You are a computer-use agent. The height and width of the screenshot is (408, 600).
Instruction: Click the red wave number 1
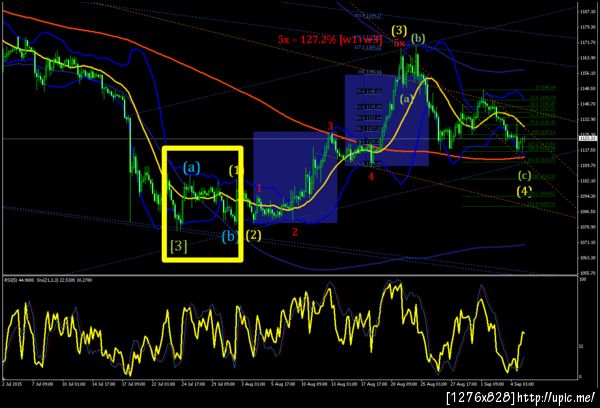pos(259,188)
